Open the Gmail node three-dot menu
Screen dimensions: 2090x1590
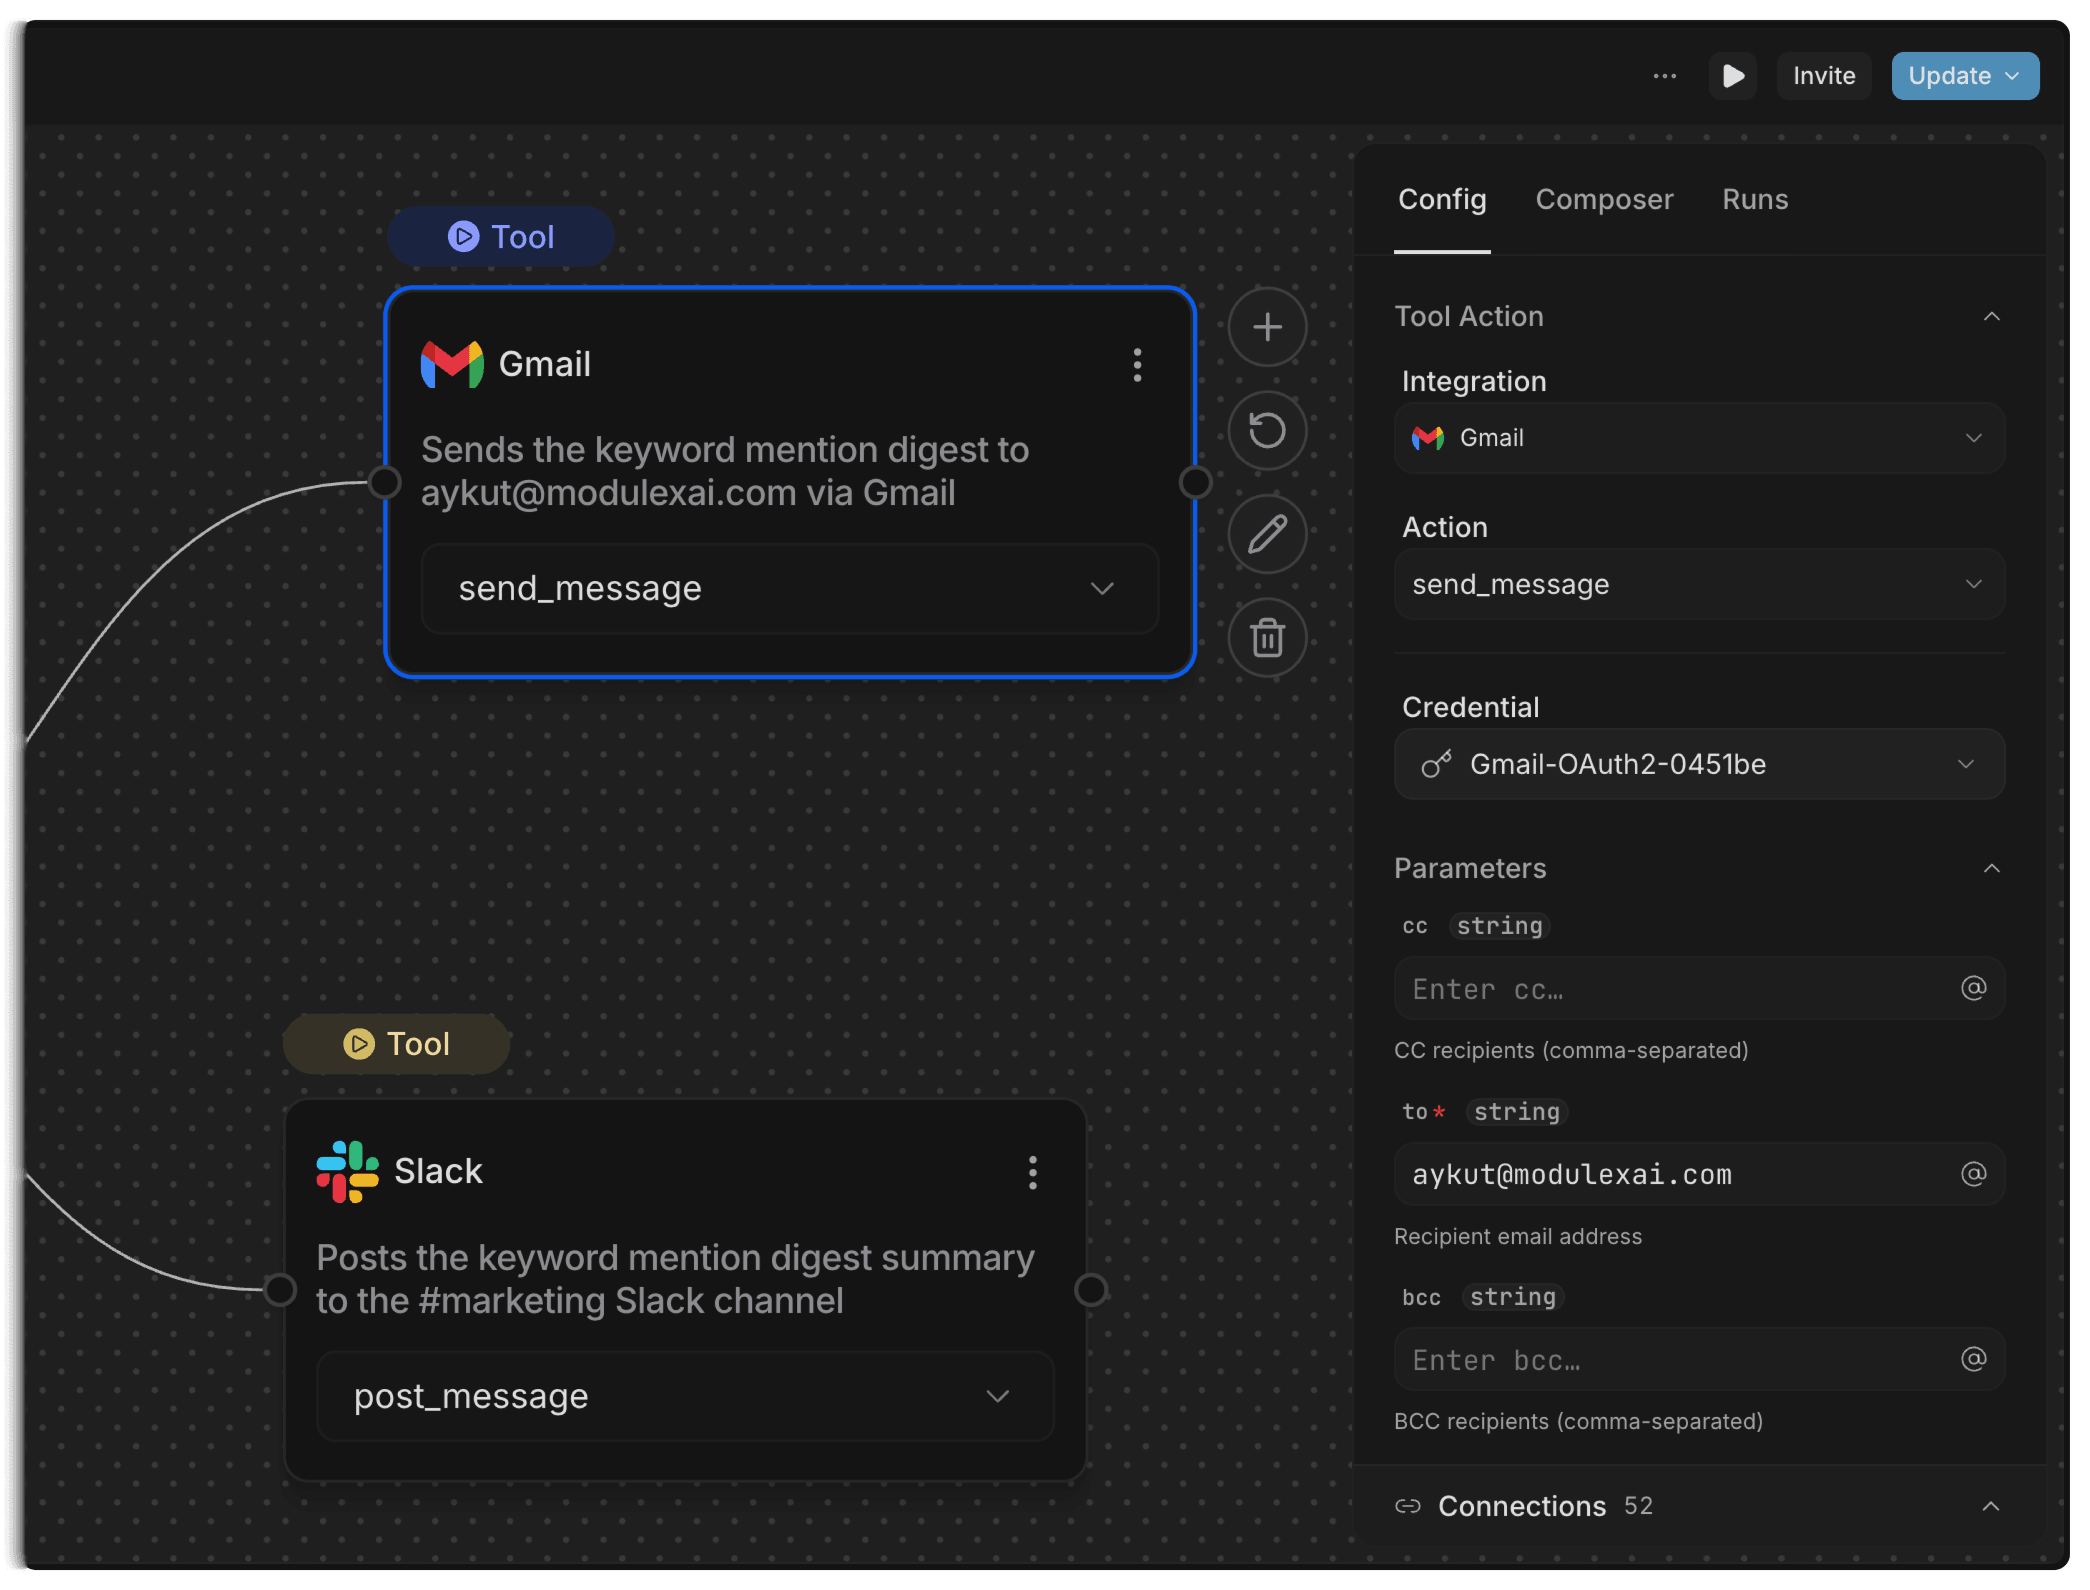1137,365
